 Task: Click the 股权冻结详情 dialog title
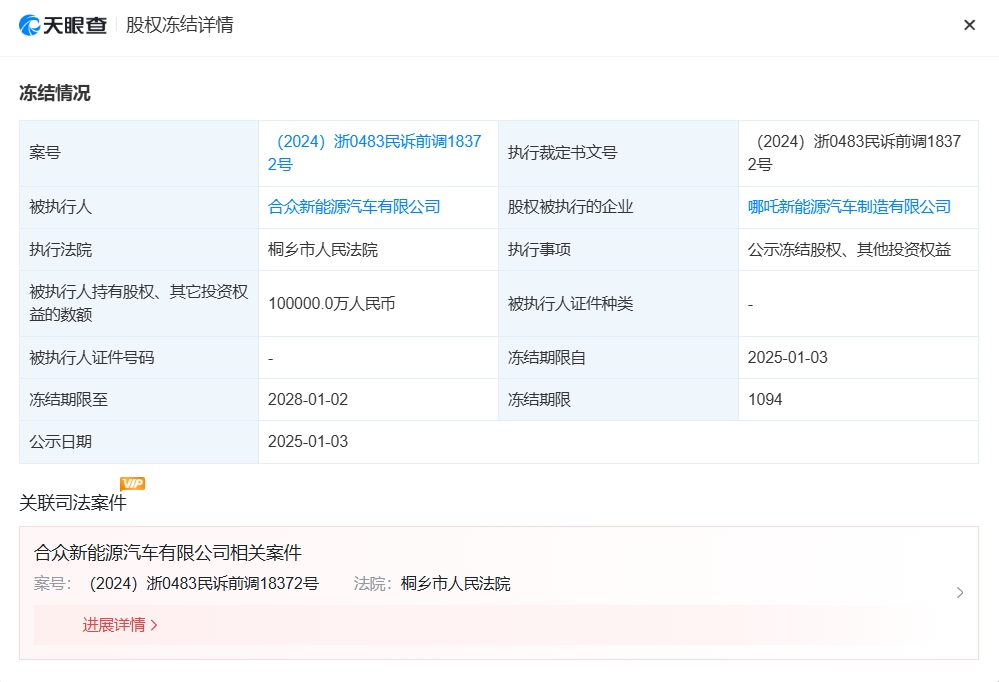(180, 25)
